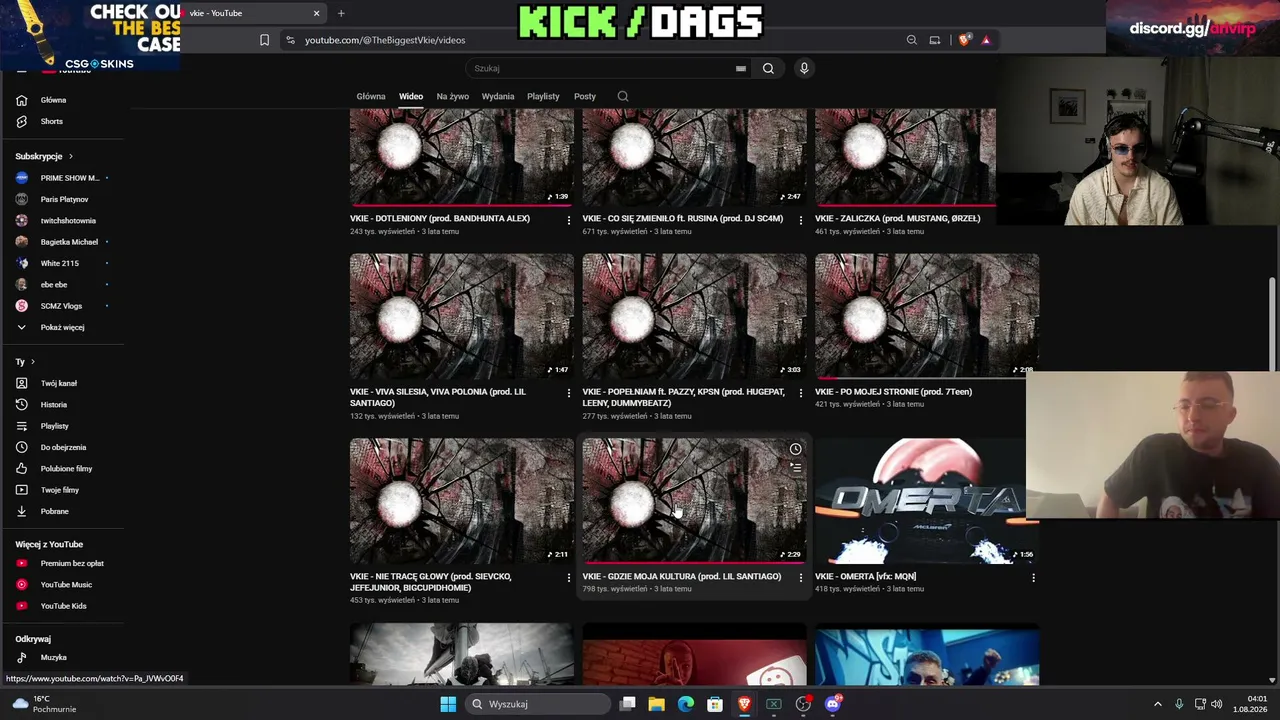Click the Brave Rewards triangle icon
This screenshot has height=720, width=1280.
pos(986,40)
